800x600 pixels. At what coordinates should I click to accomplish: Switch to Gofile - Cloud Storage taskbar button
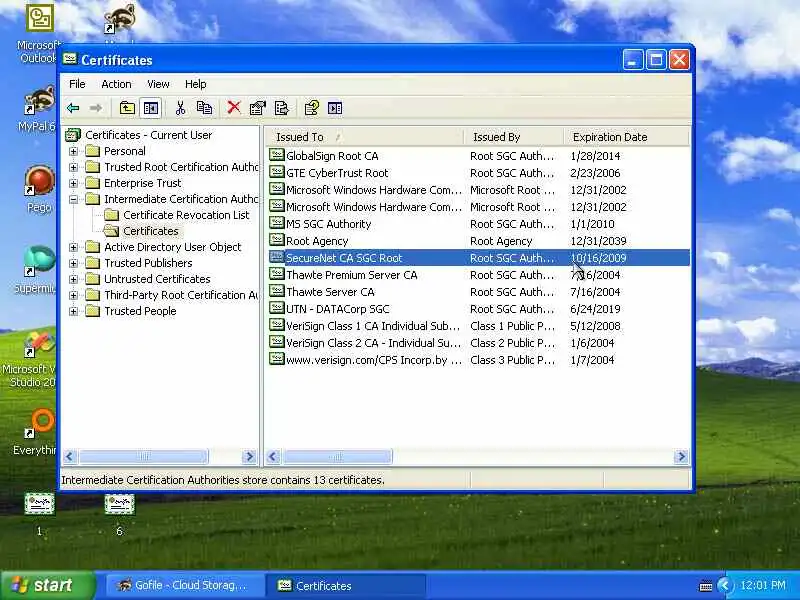pyautogui.click(x=184, y=585)
